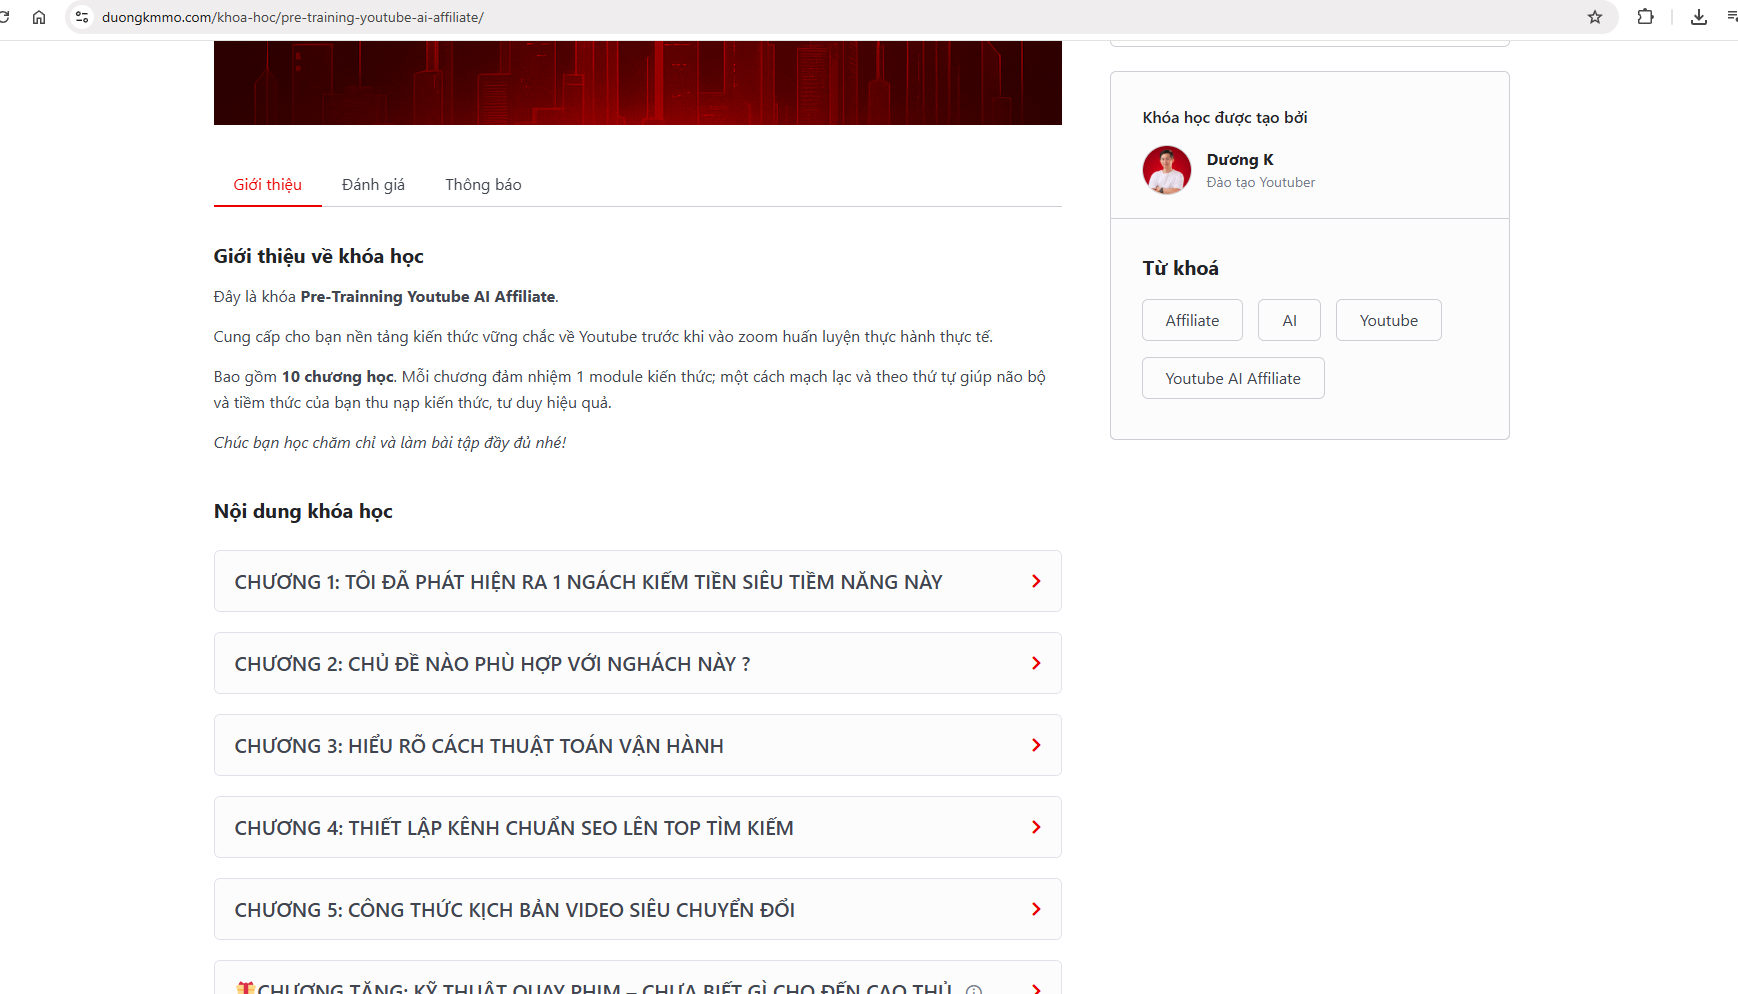The image size is (1738, 994).
Task: Click the Dương K instructor name link
Action: [1239, 160]
